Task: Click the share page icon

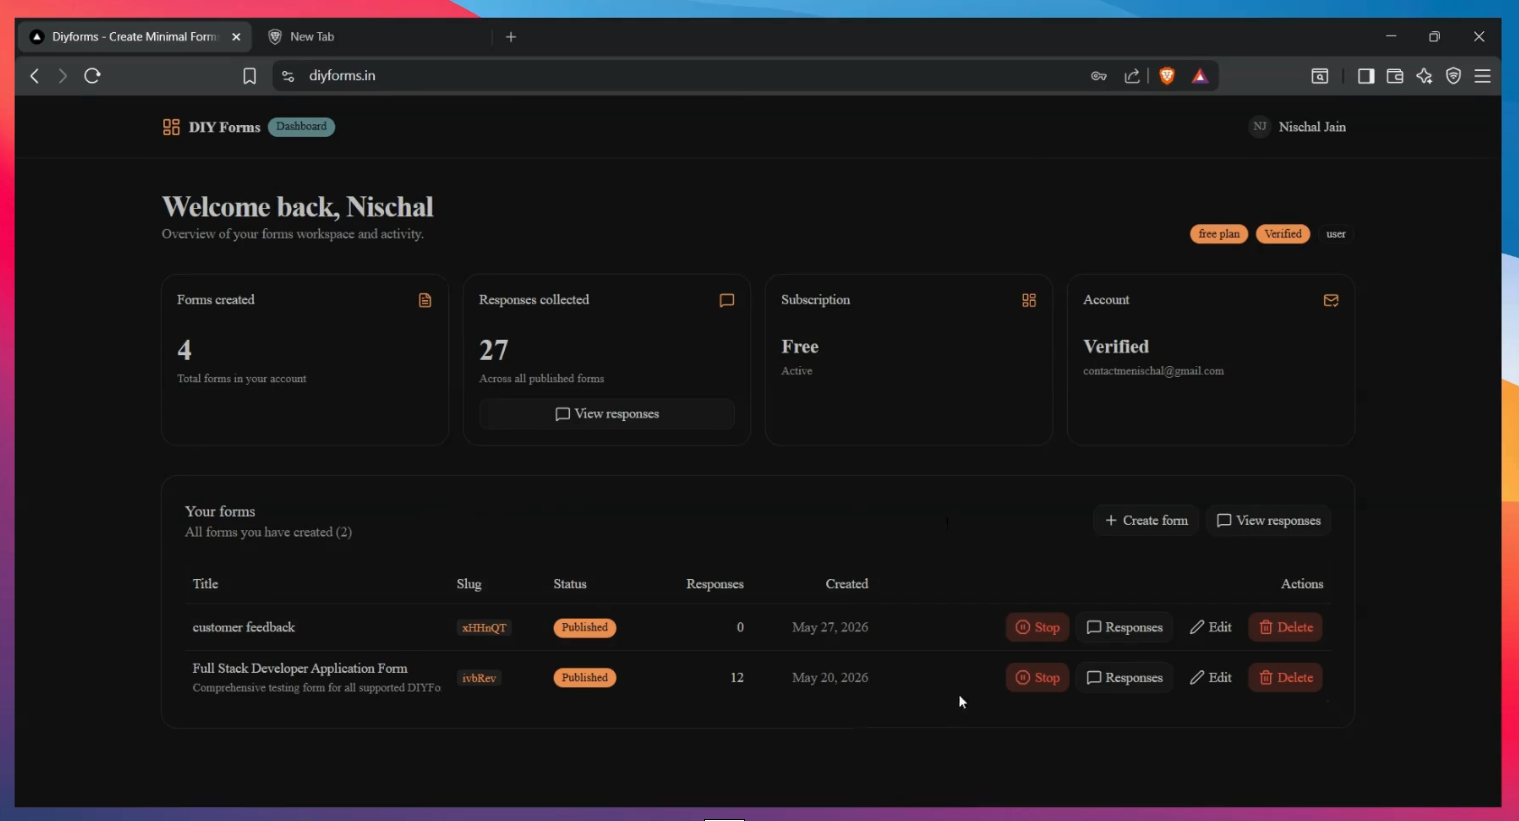Action: pos(1132,76)
